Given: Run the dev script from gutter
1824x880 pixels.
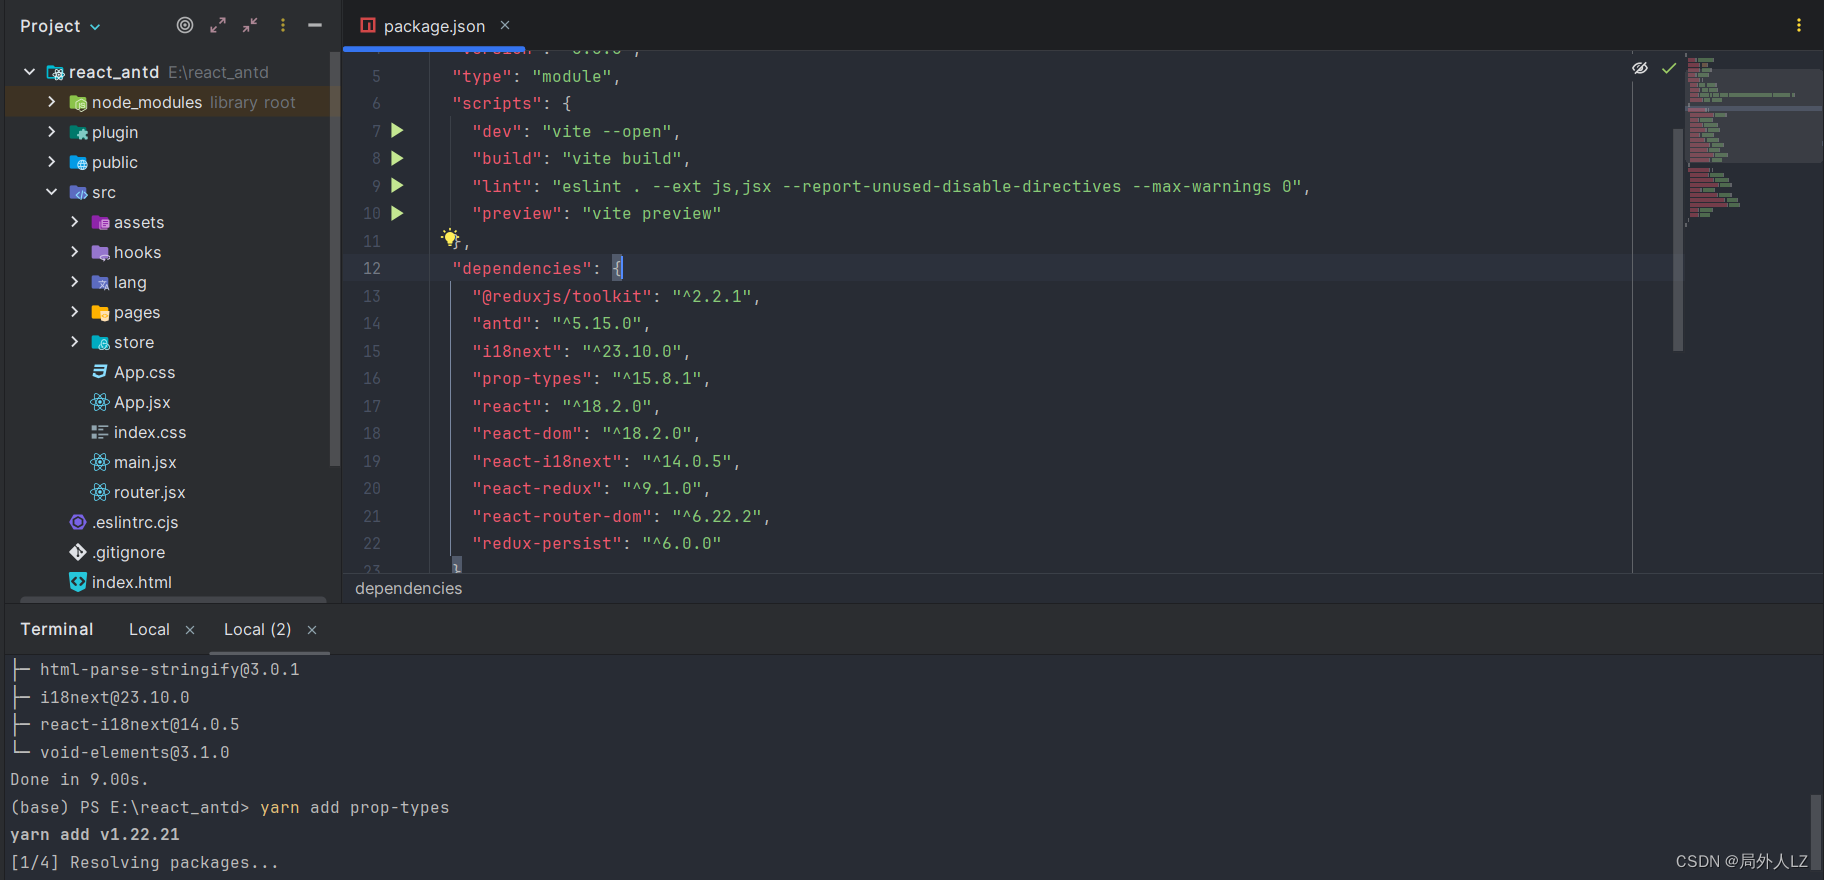Looking at the screenshot, I should pos(397,130).
